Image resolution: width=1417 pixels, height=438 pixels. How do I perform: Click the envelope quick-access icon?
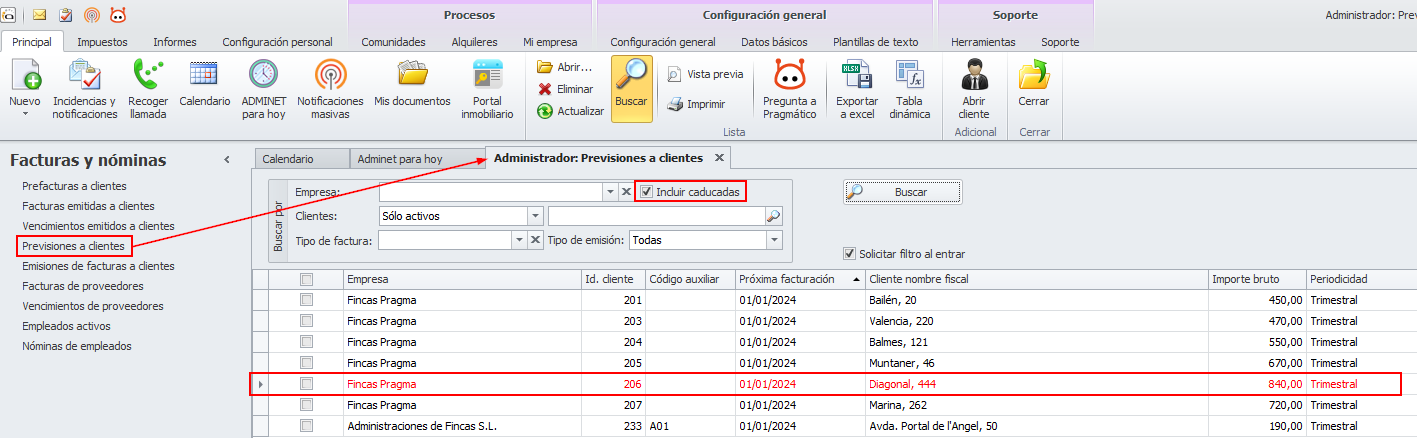tap(40, 15)
